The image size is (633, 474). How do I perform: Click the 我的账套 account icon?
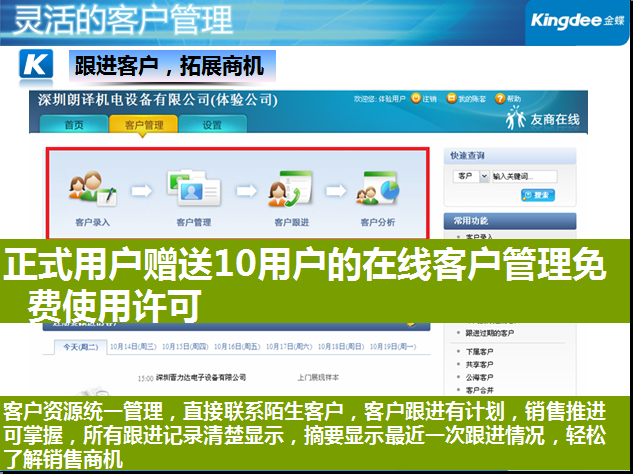pos(451,98)
